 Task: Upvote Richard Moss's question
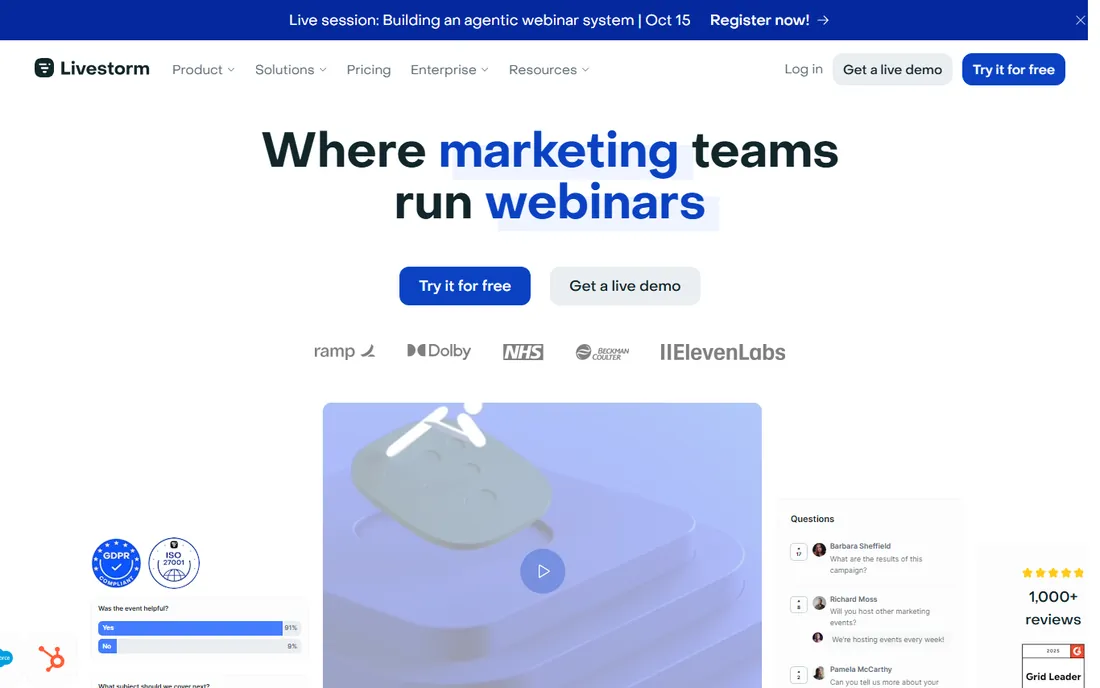click(798, 605)
